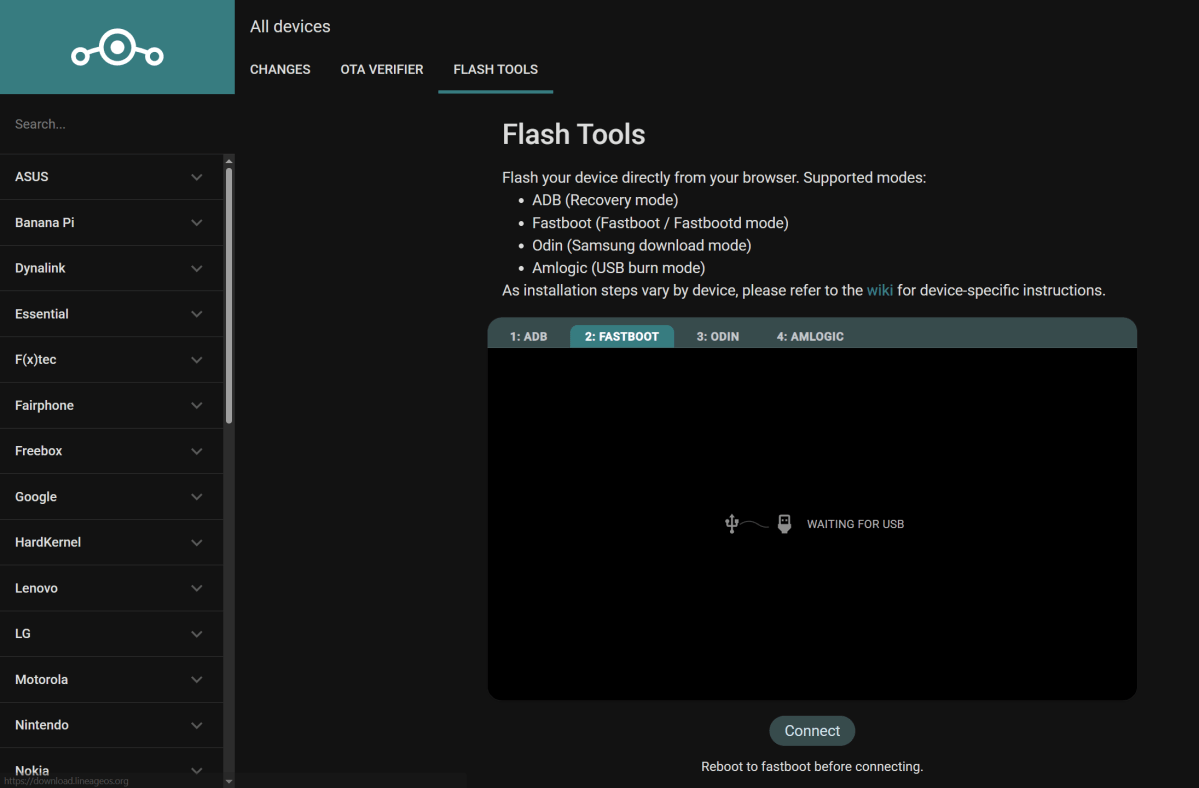
Task: Click the All devices heading
Action: [290, 26]
